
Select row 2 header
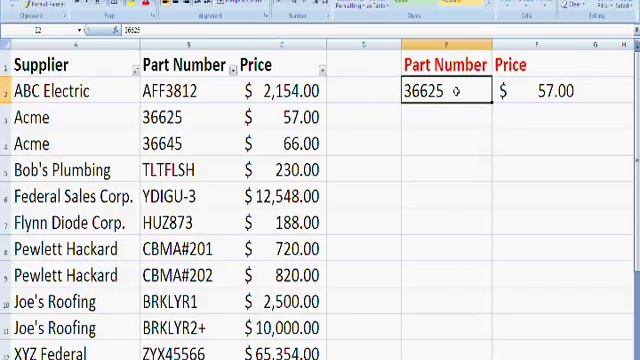pos(5,90)
